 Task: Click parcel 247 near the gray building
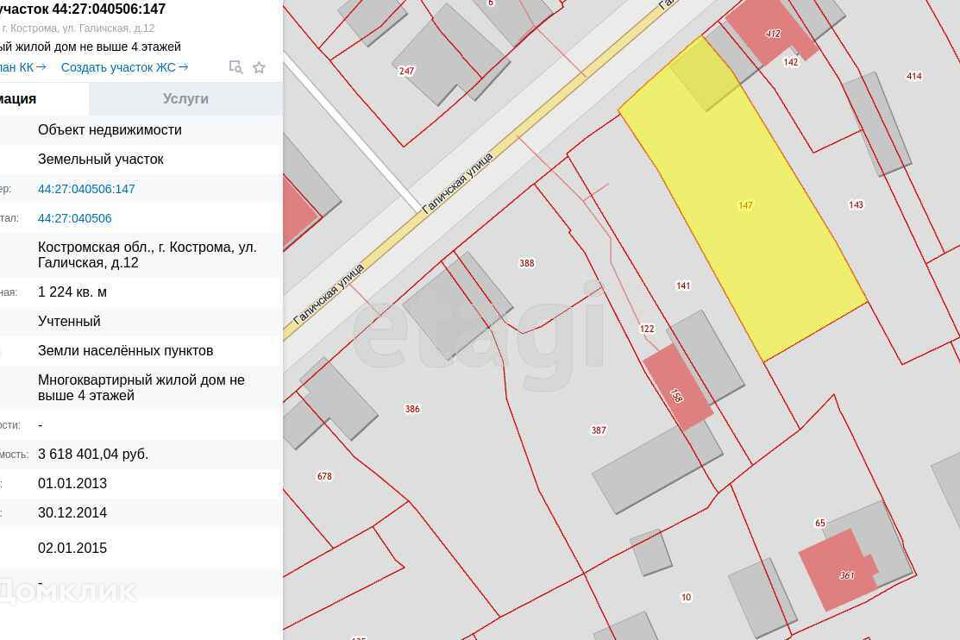coord(406,71)
